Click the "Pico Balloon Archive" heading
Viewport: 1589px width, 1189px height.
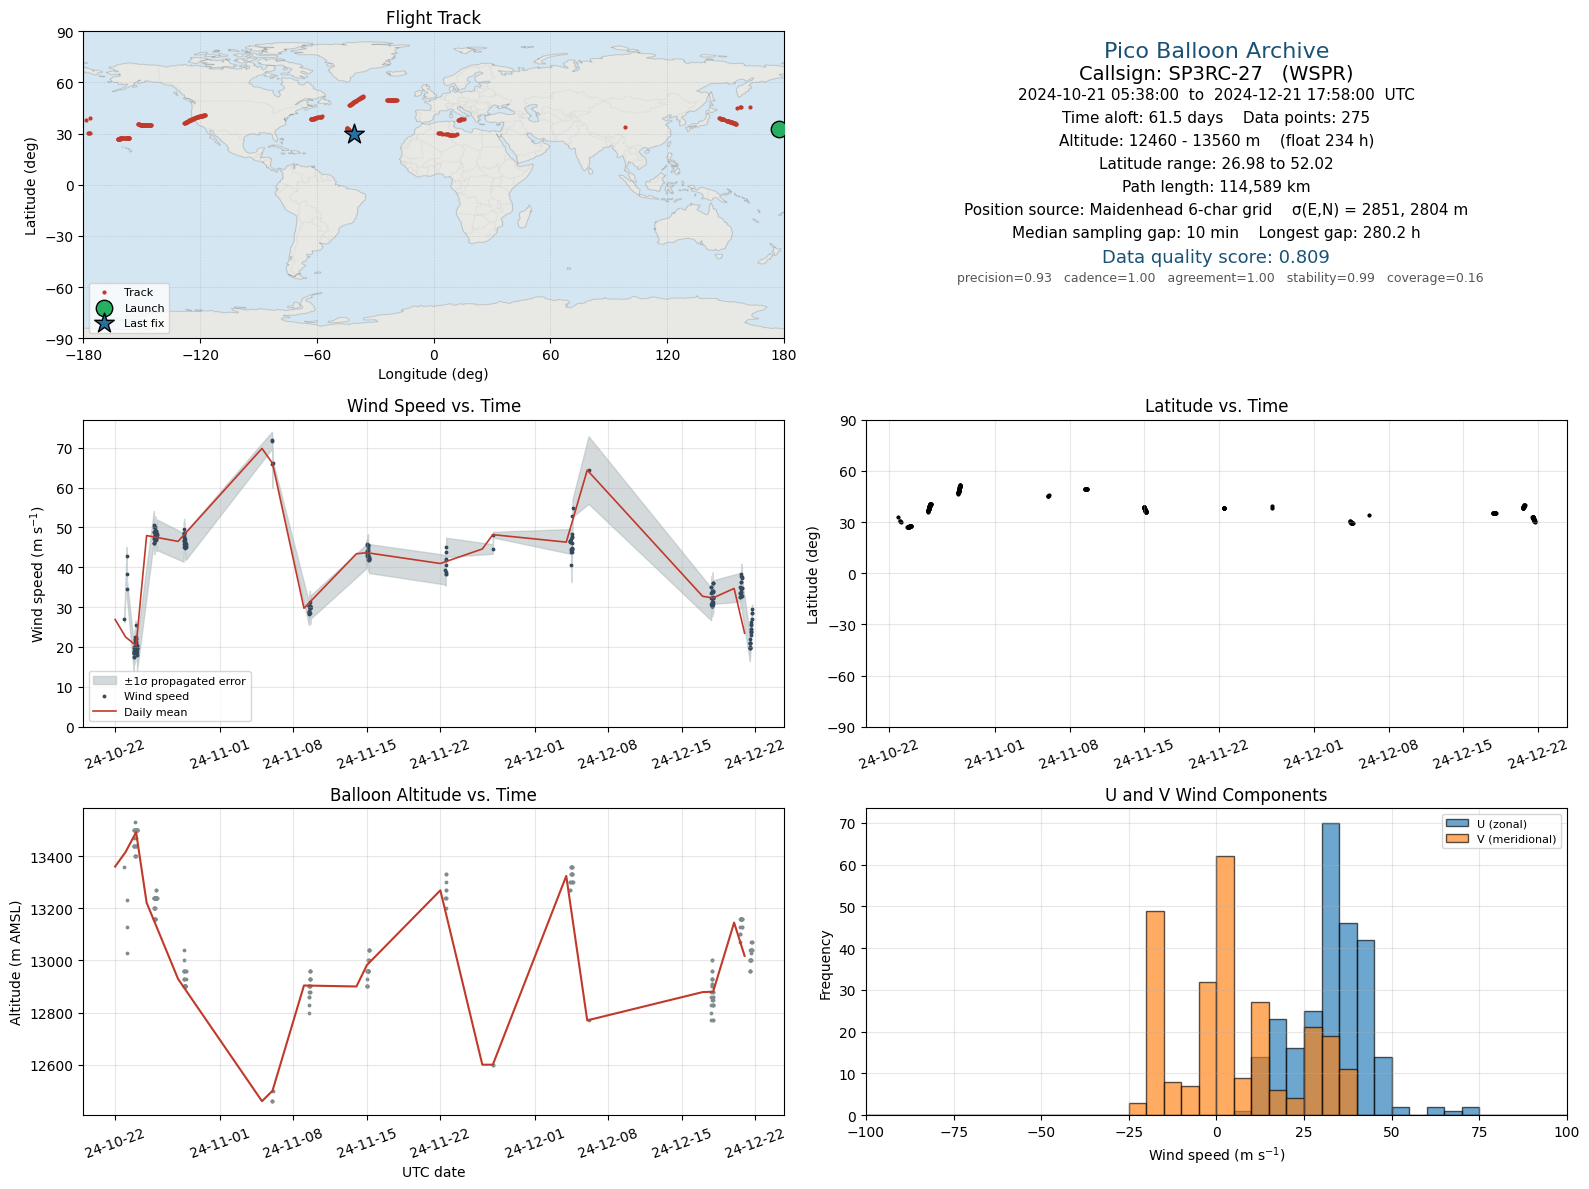[x=1216, y=51]
